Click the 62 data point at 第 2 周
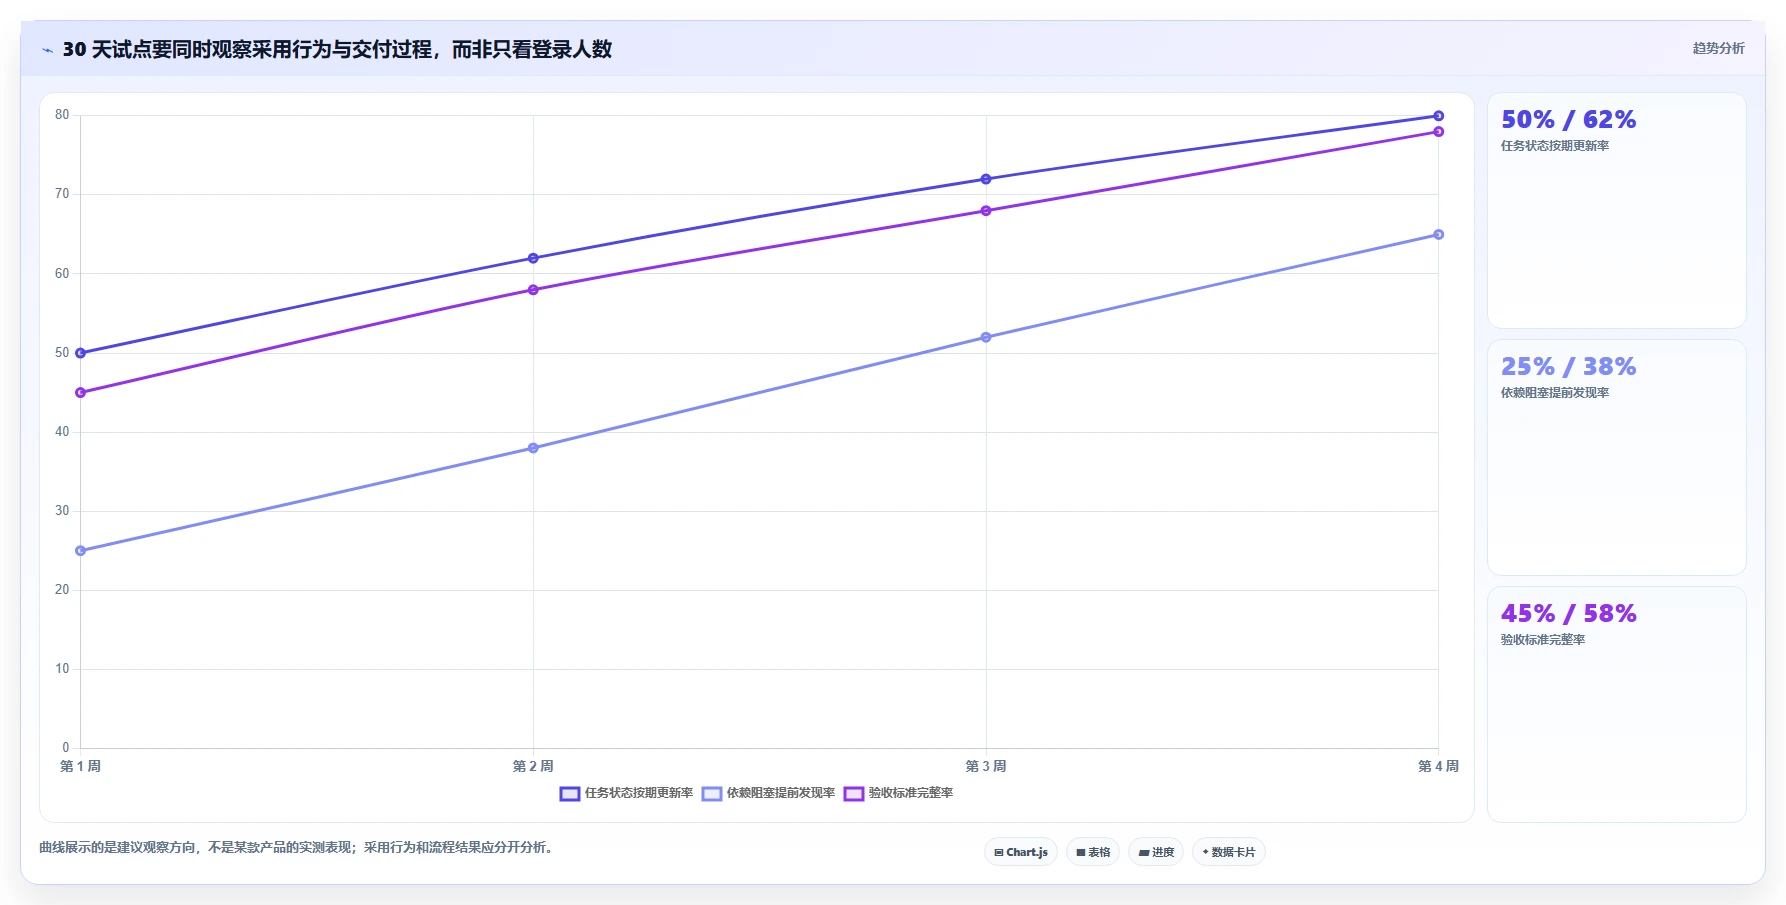This screenshot has height=905, width=1786. click(533, 258)
